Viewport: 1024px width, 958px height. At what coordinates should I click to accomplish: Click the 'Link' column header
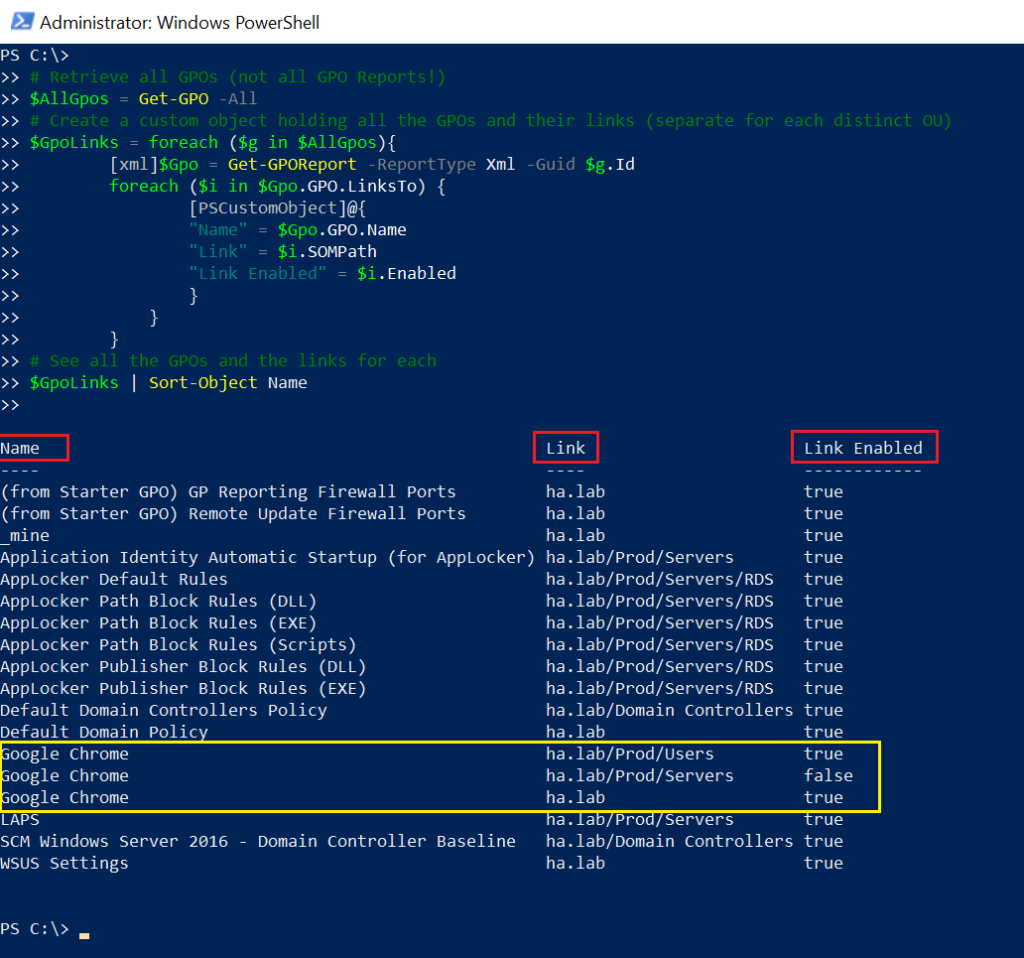coord(566,448)
